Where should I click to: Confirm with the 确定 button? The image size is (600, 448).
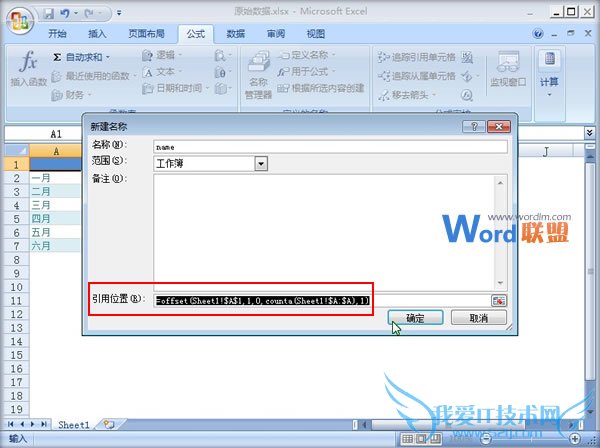click(x=415, y=318)
